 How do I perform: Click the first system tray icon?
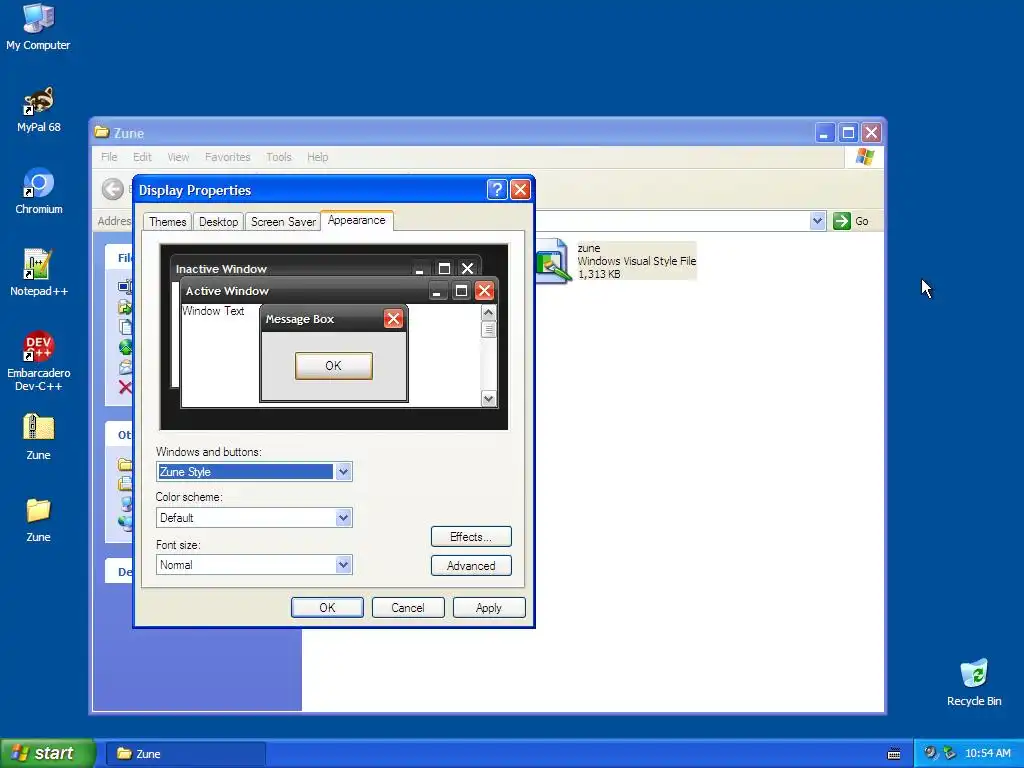pyautogui.click(x=930, y=753)
